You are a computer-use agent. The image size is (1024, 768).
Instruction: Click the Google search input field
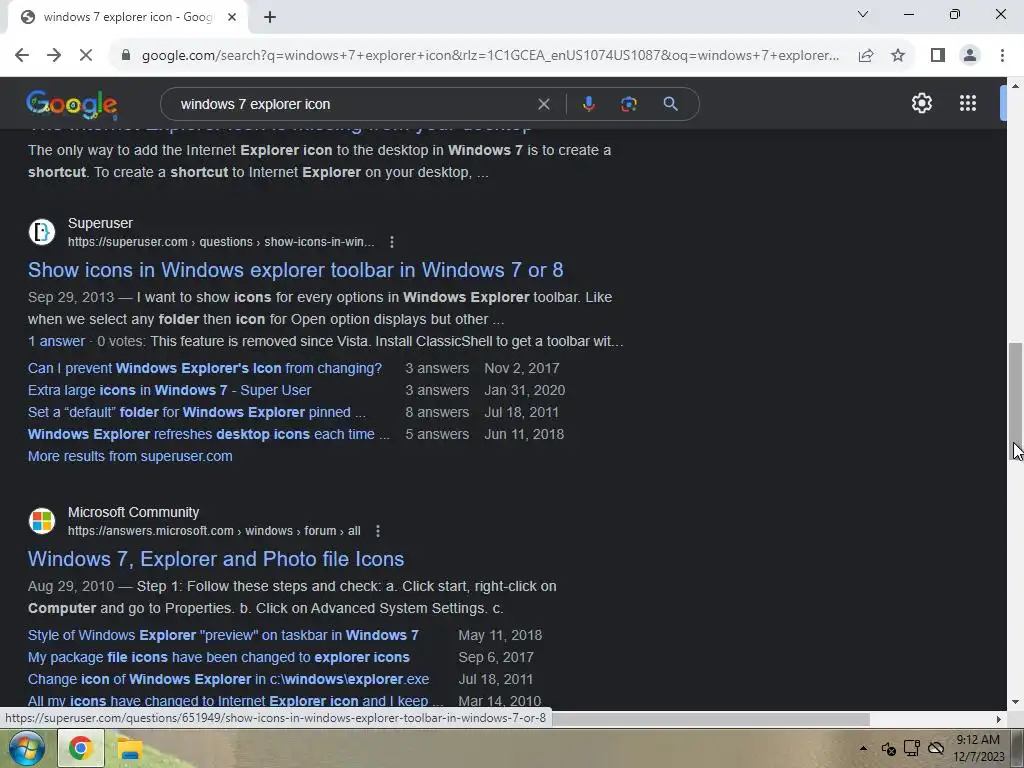click(353, 104)
